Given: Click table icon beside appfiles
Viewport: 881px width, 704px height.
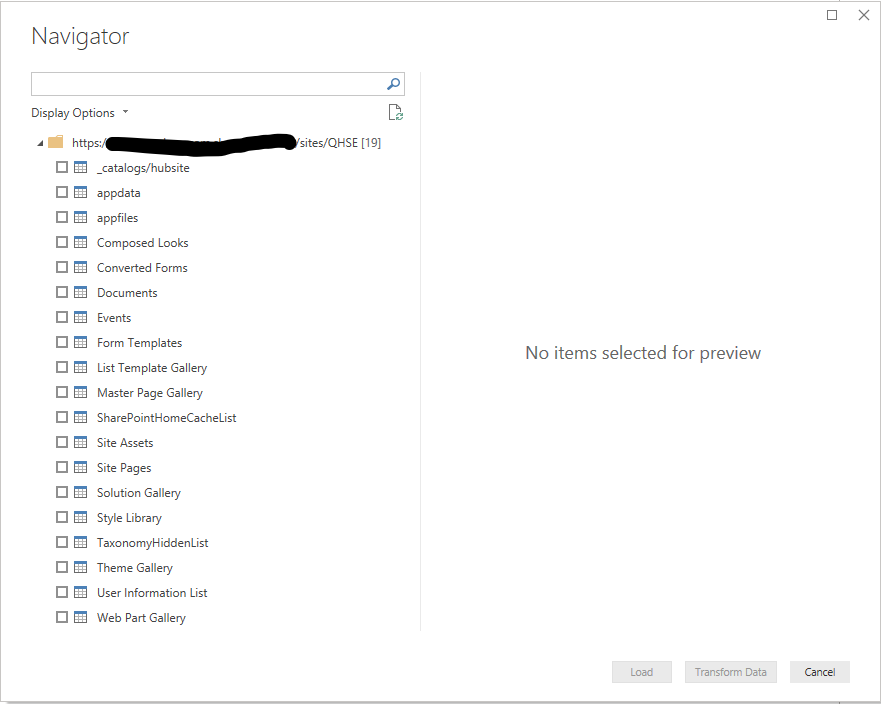Looking at the screenshot, I should [x=81, y=217].
